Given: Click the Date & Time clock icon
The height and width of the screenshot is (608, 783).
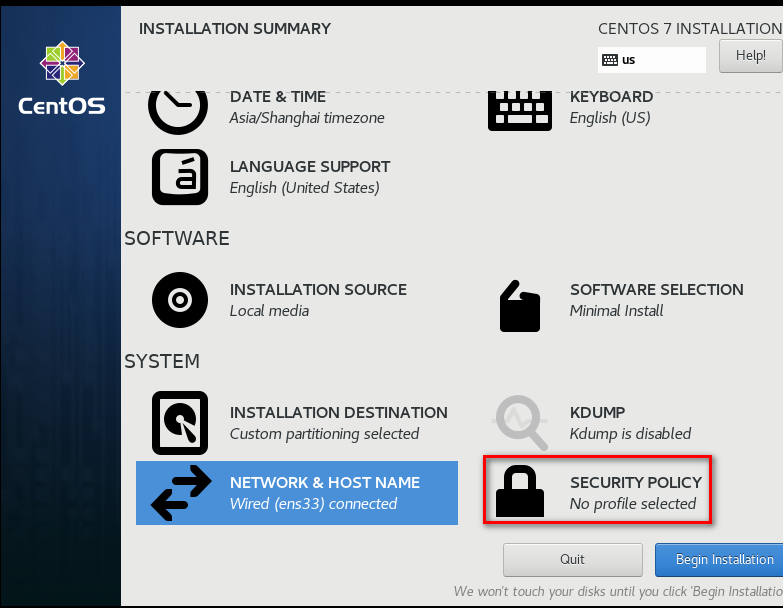Looking at the screenshot, I should coord(178,113).
